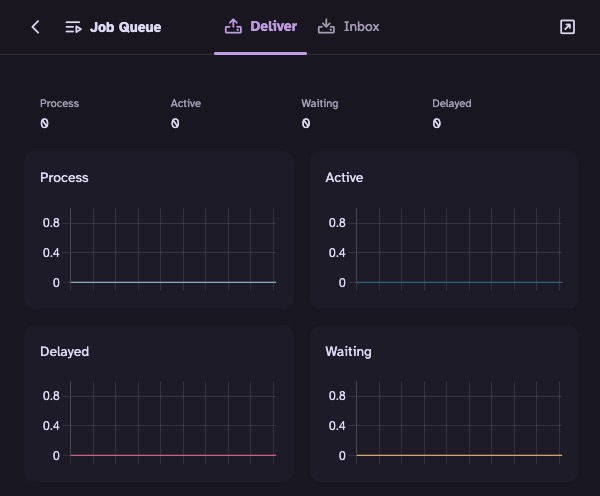The image size is (600, 496).
Task: Click the Active count value 0
Action: point(175,123)
